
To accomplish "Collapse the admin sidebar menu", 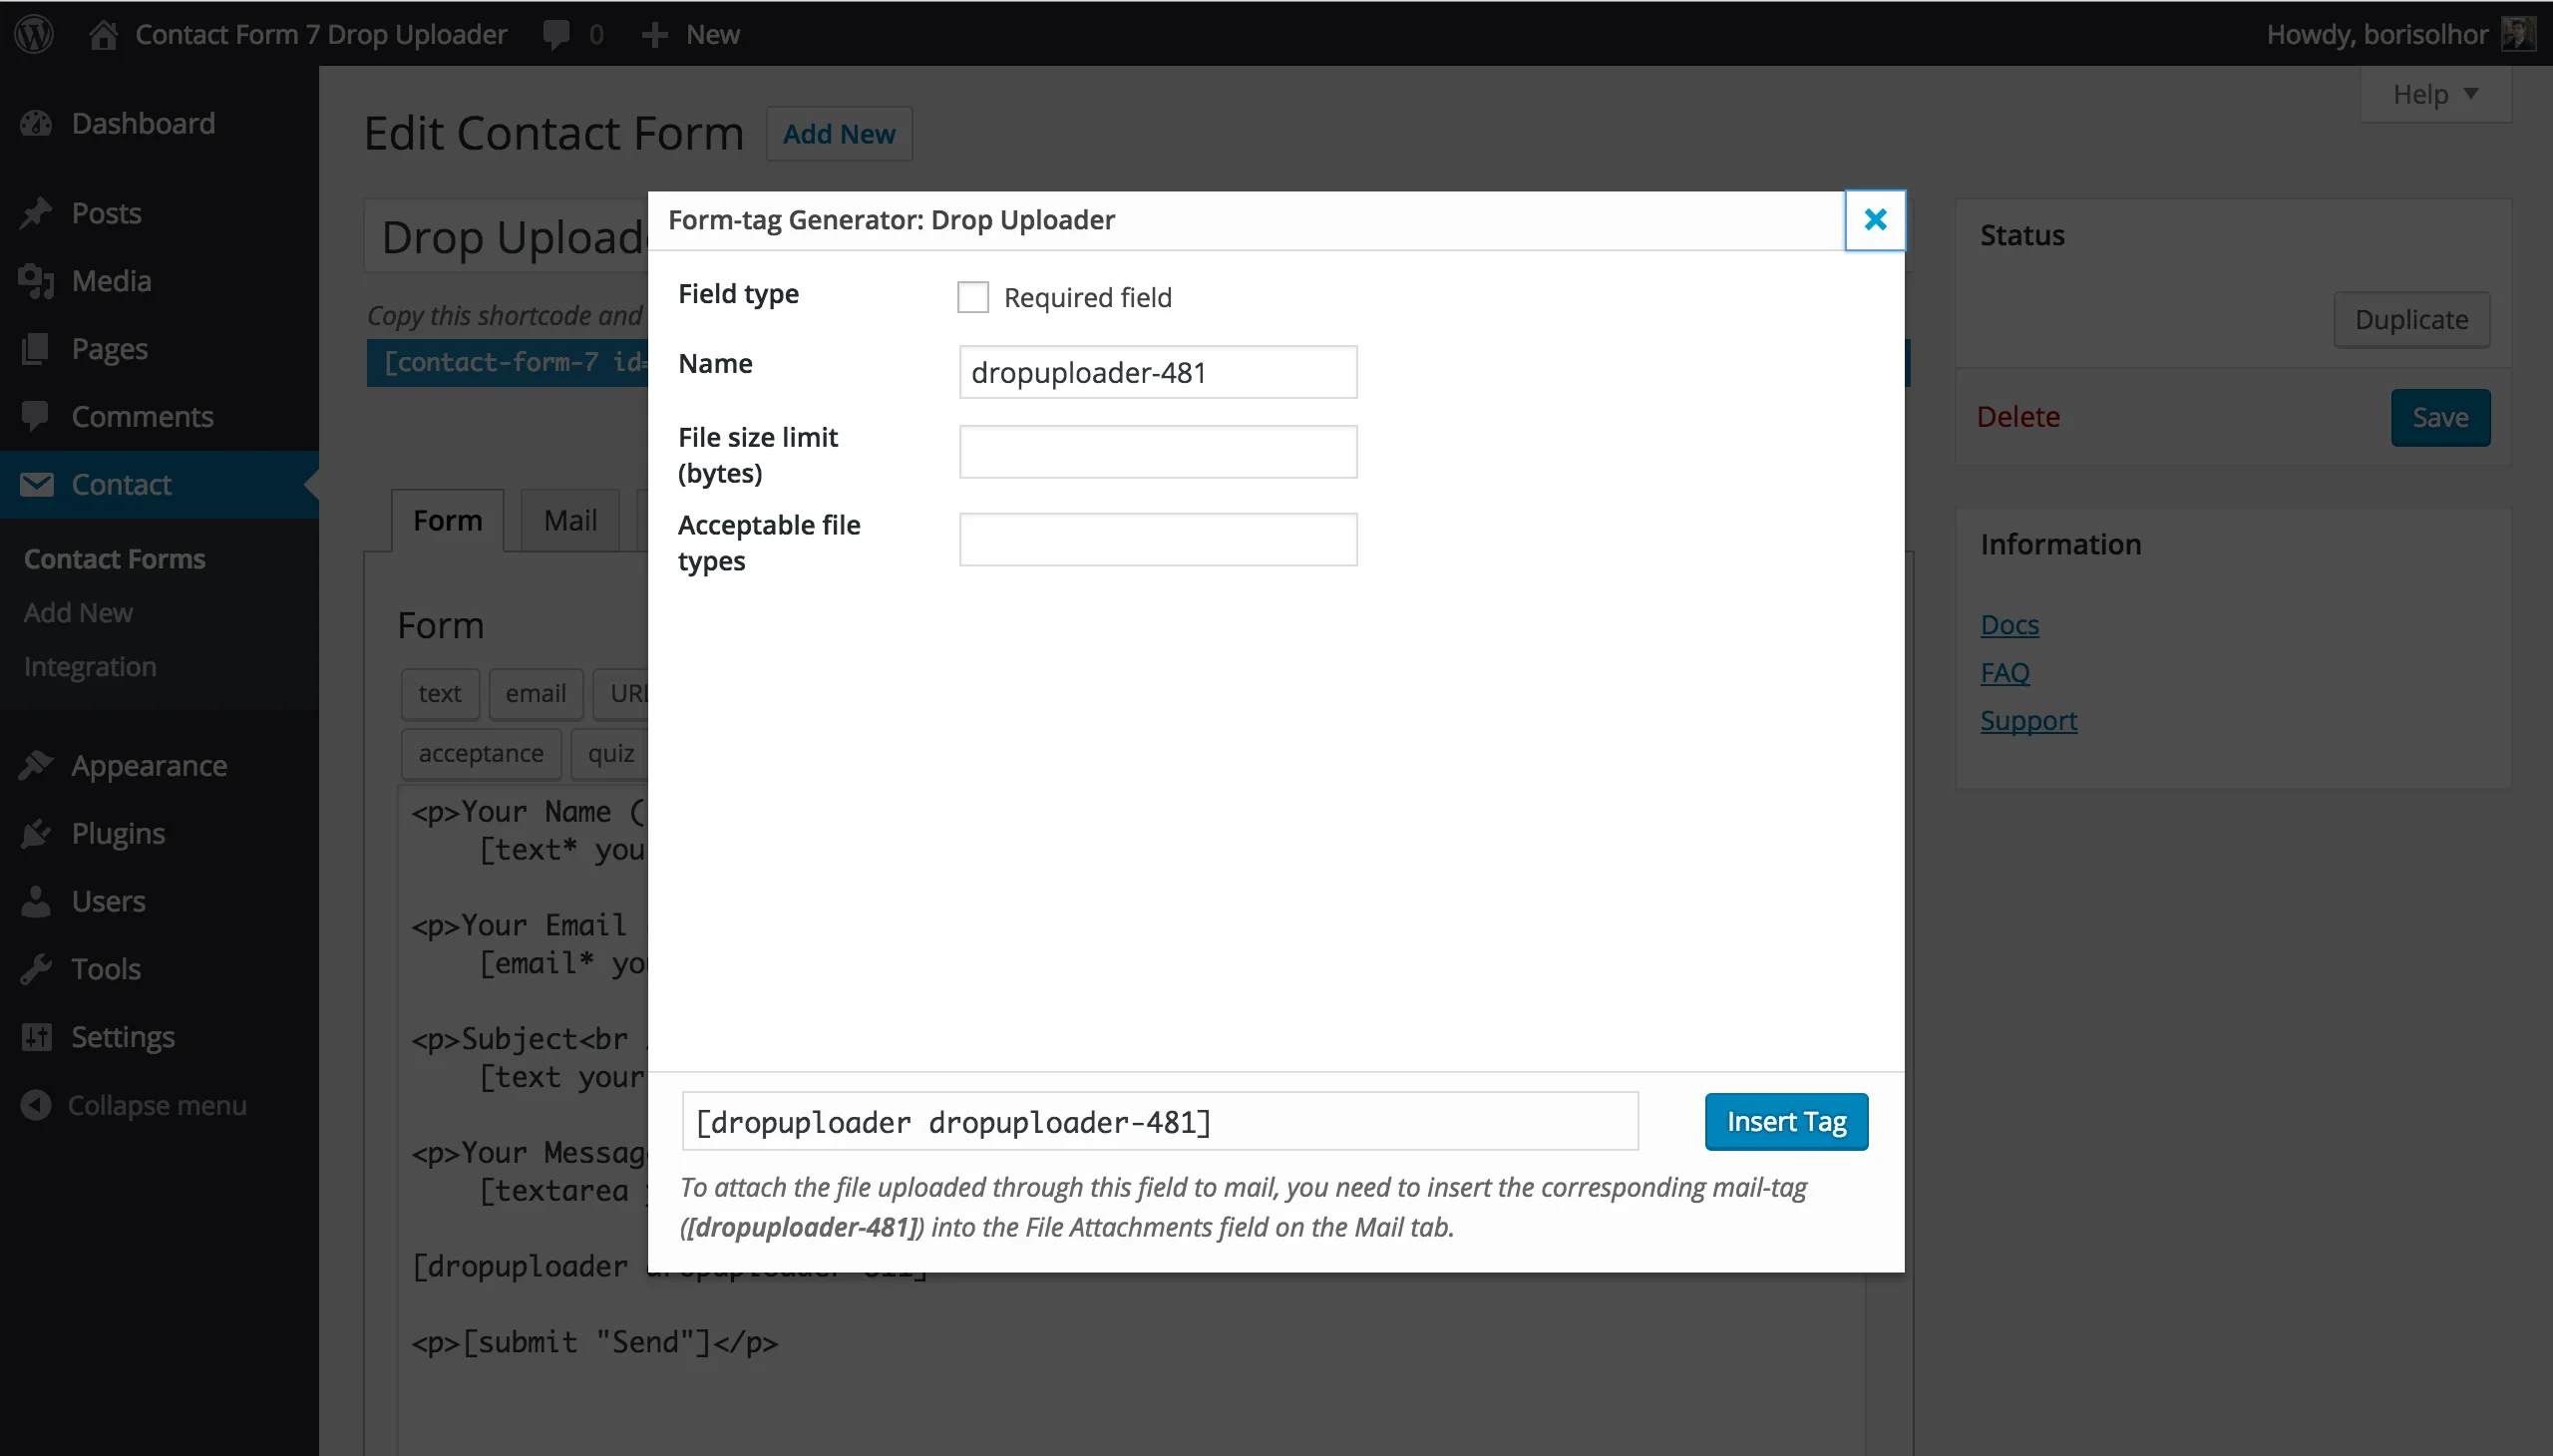I will [x=36, y=1104].
